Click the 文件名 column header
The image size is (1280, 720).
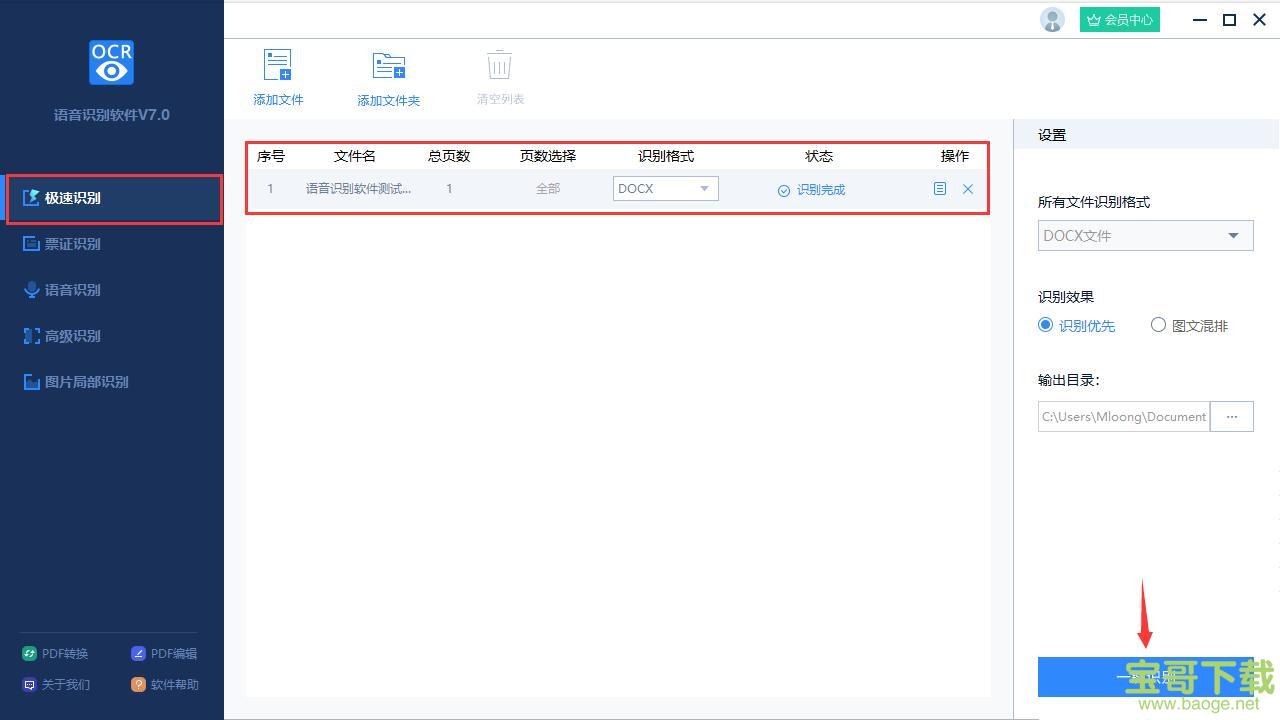click(x=355, y=156)
